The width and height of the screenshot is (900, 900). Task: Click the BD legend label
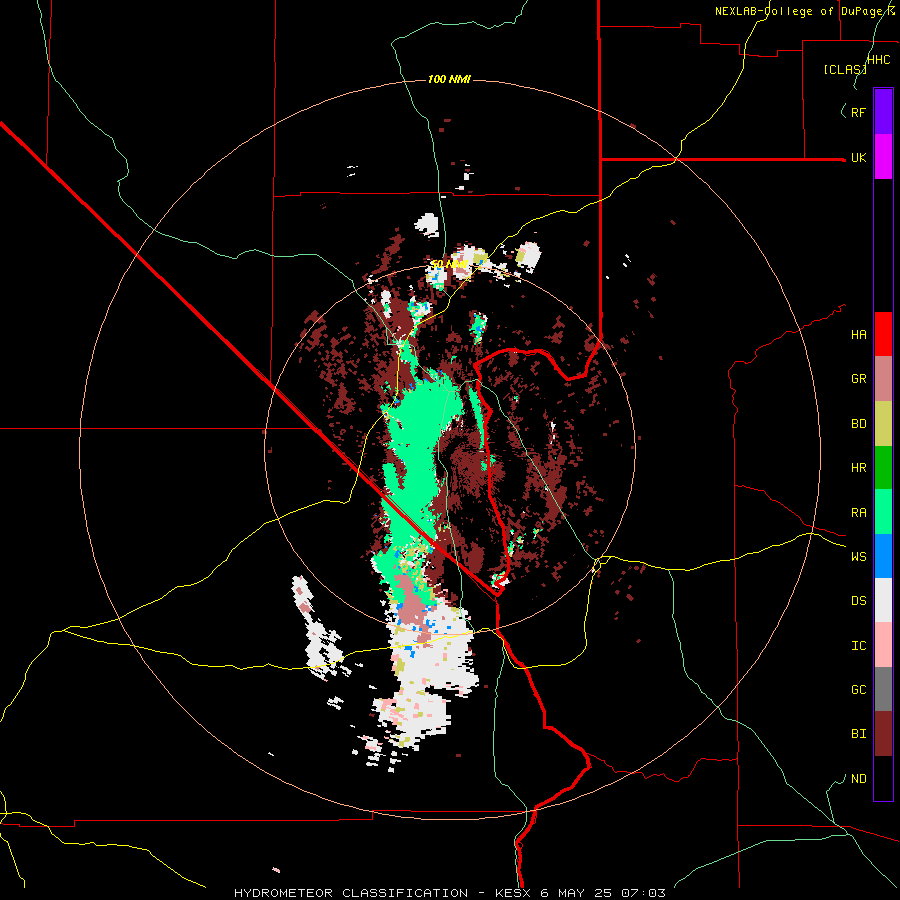click(859, 424)
